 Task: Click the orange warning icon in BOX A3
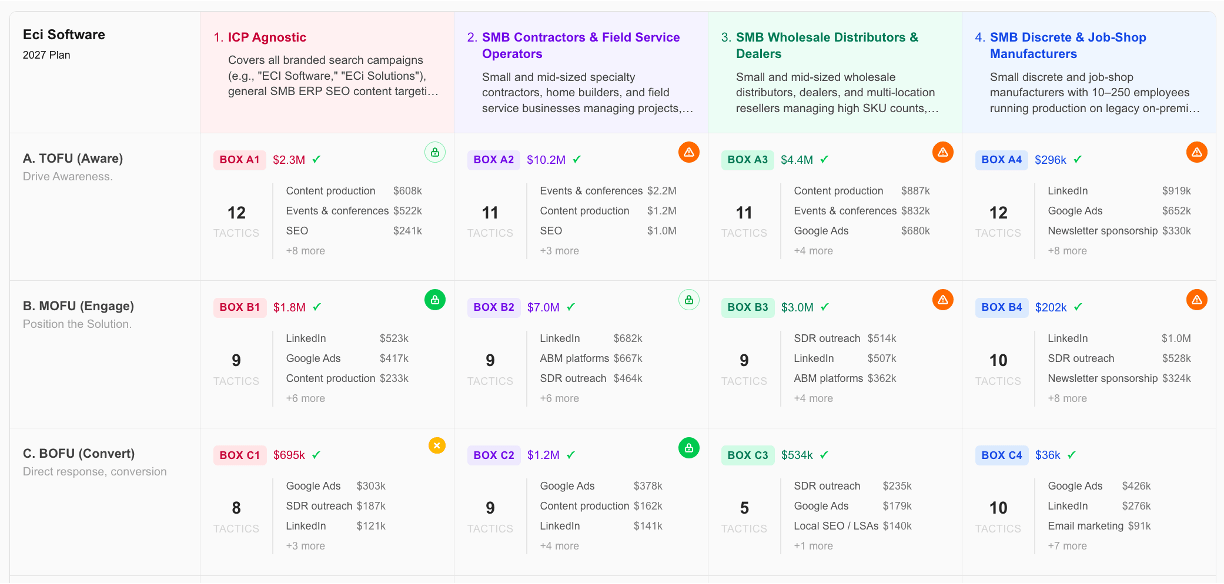coord(943,152)
